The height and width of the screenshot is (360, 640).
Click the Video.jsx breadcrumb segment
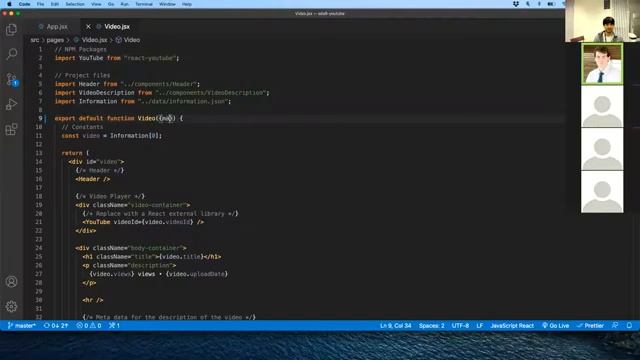(x=94, y=40)
